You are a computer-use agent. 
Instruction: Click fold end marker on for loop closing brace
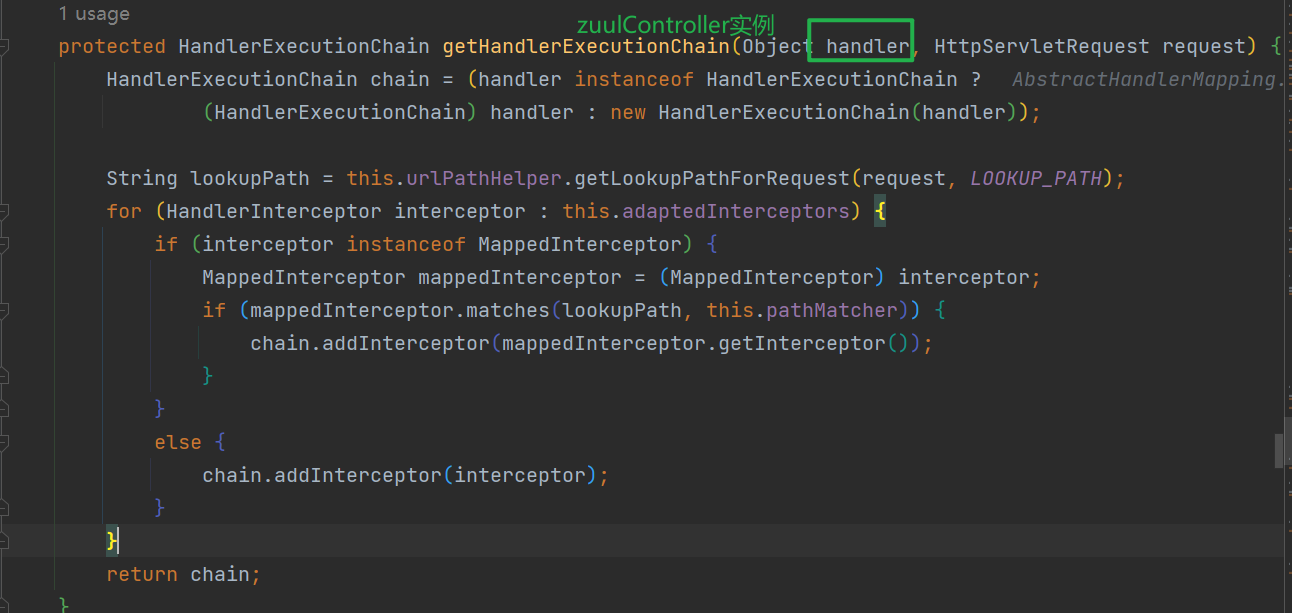point(4,541)
